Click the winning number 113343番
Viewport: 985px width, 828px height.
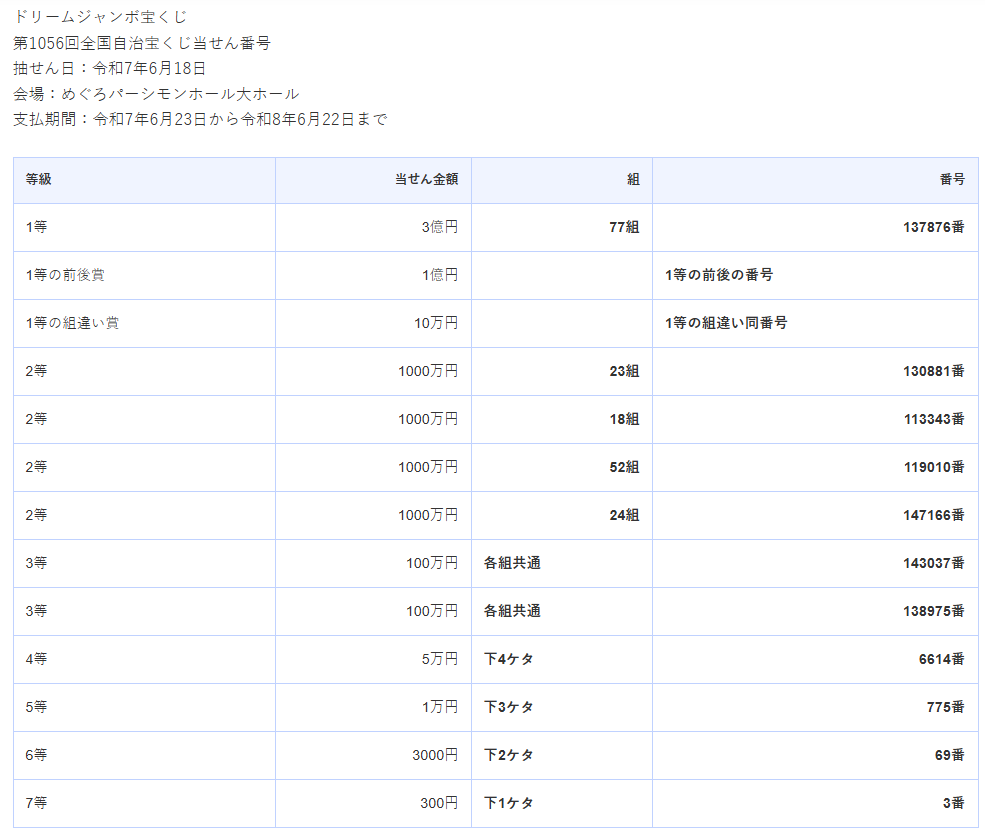tap(934, 419)
